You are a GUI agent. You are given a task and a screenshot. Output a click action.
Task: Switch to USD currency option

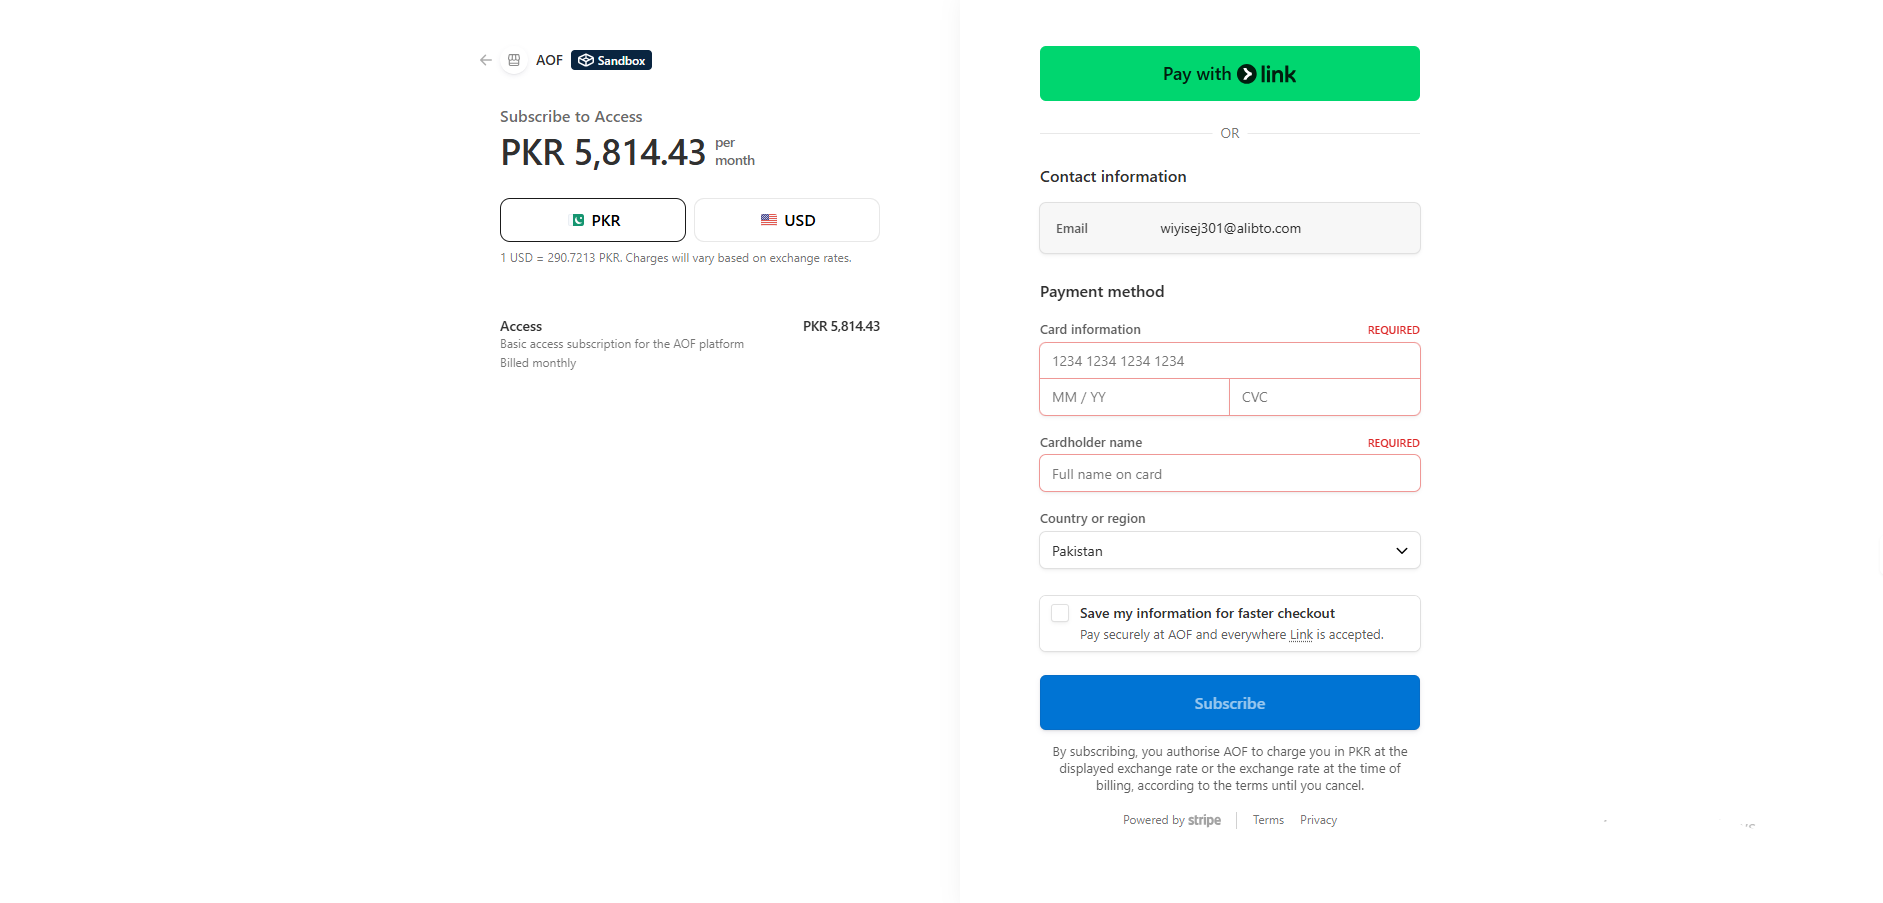pyautogui.click(x=786, y=220)
